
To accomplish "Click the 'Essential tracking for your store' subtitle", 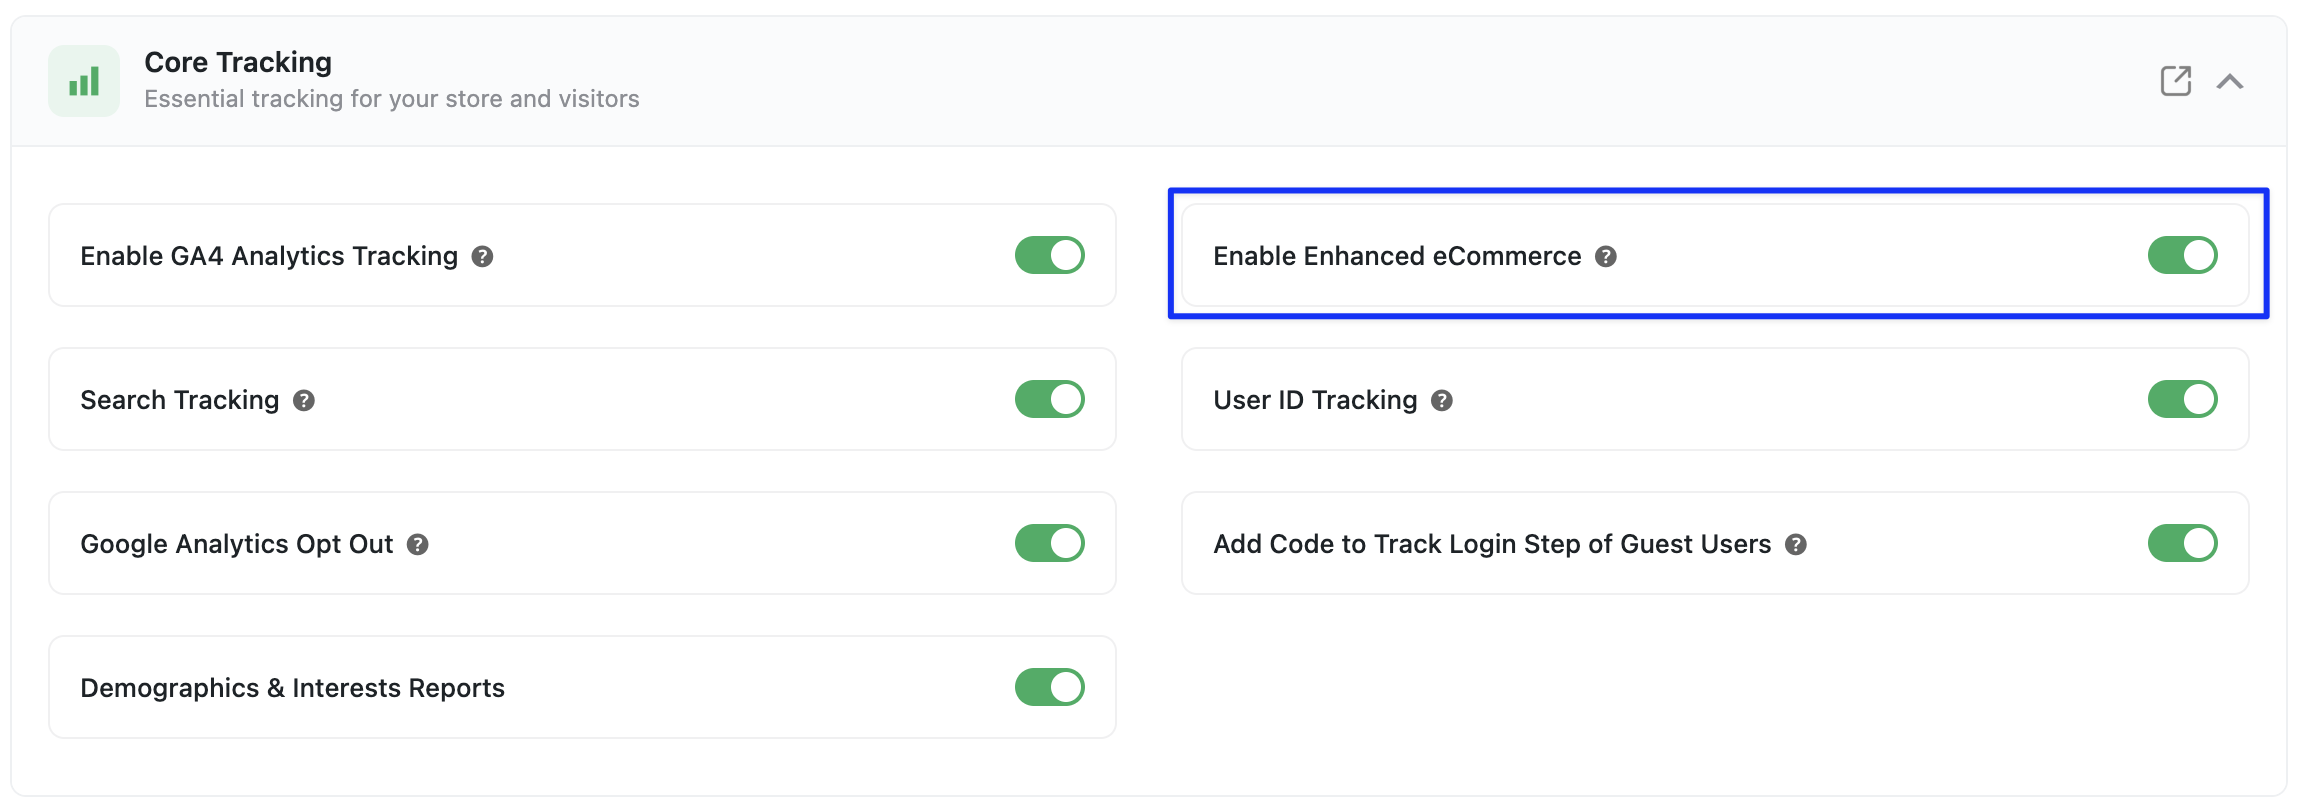I will tap(392, 99).
